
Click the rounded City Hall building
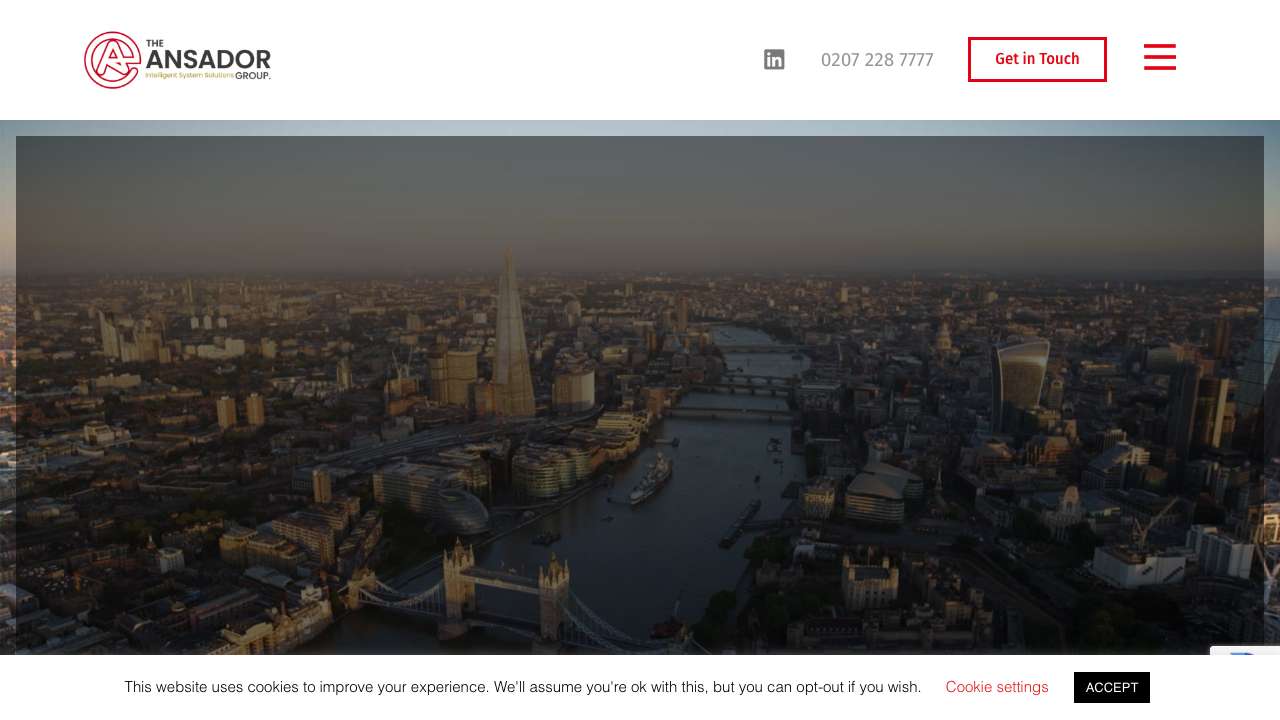point(458,508)
